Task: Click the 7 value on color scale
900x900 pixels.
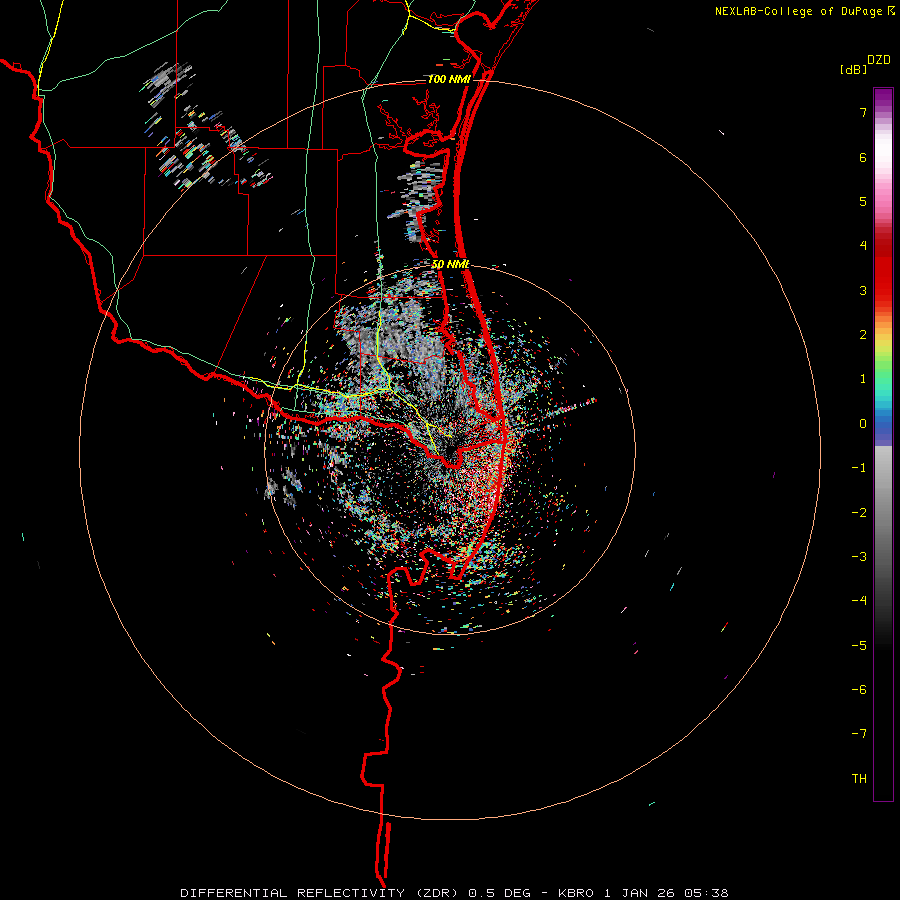Action: pyautogui.click(x=863, y=112)
